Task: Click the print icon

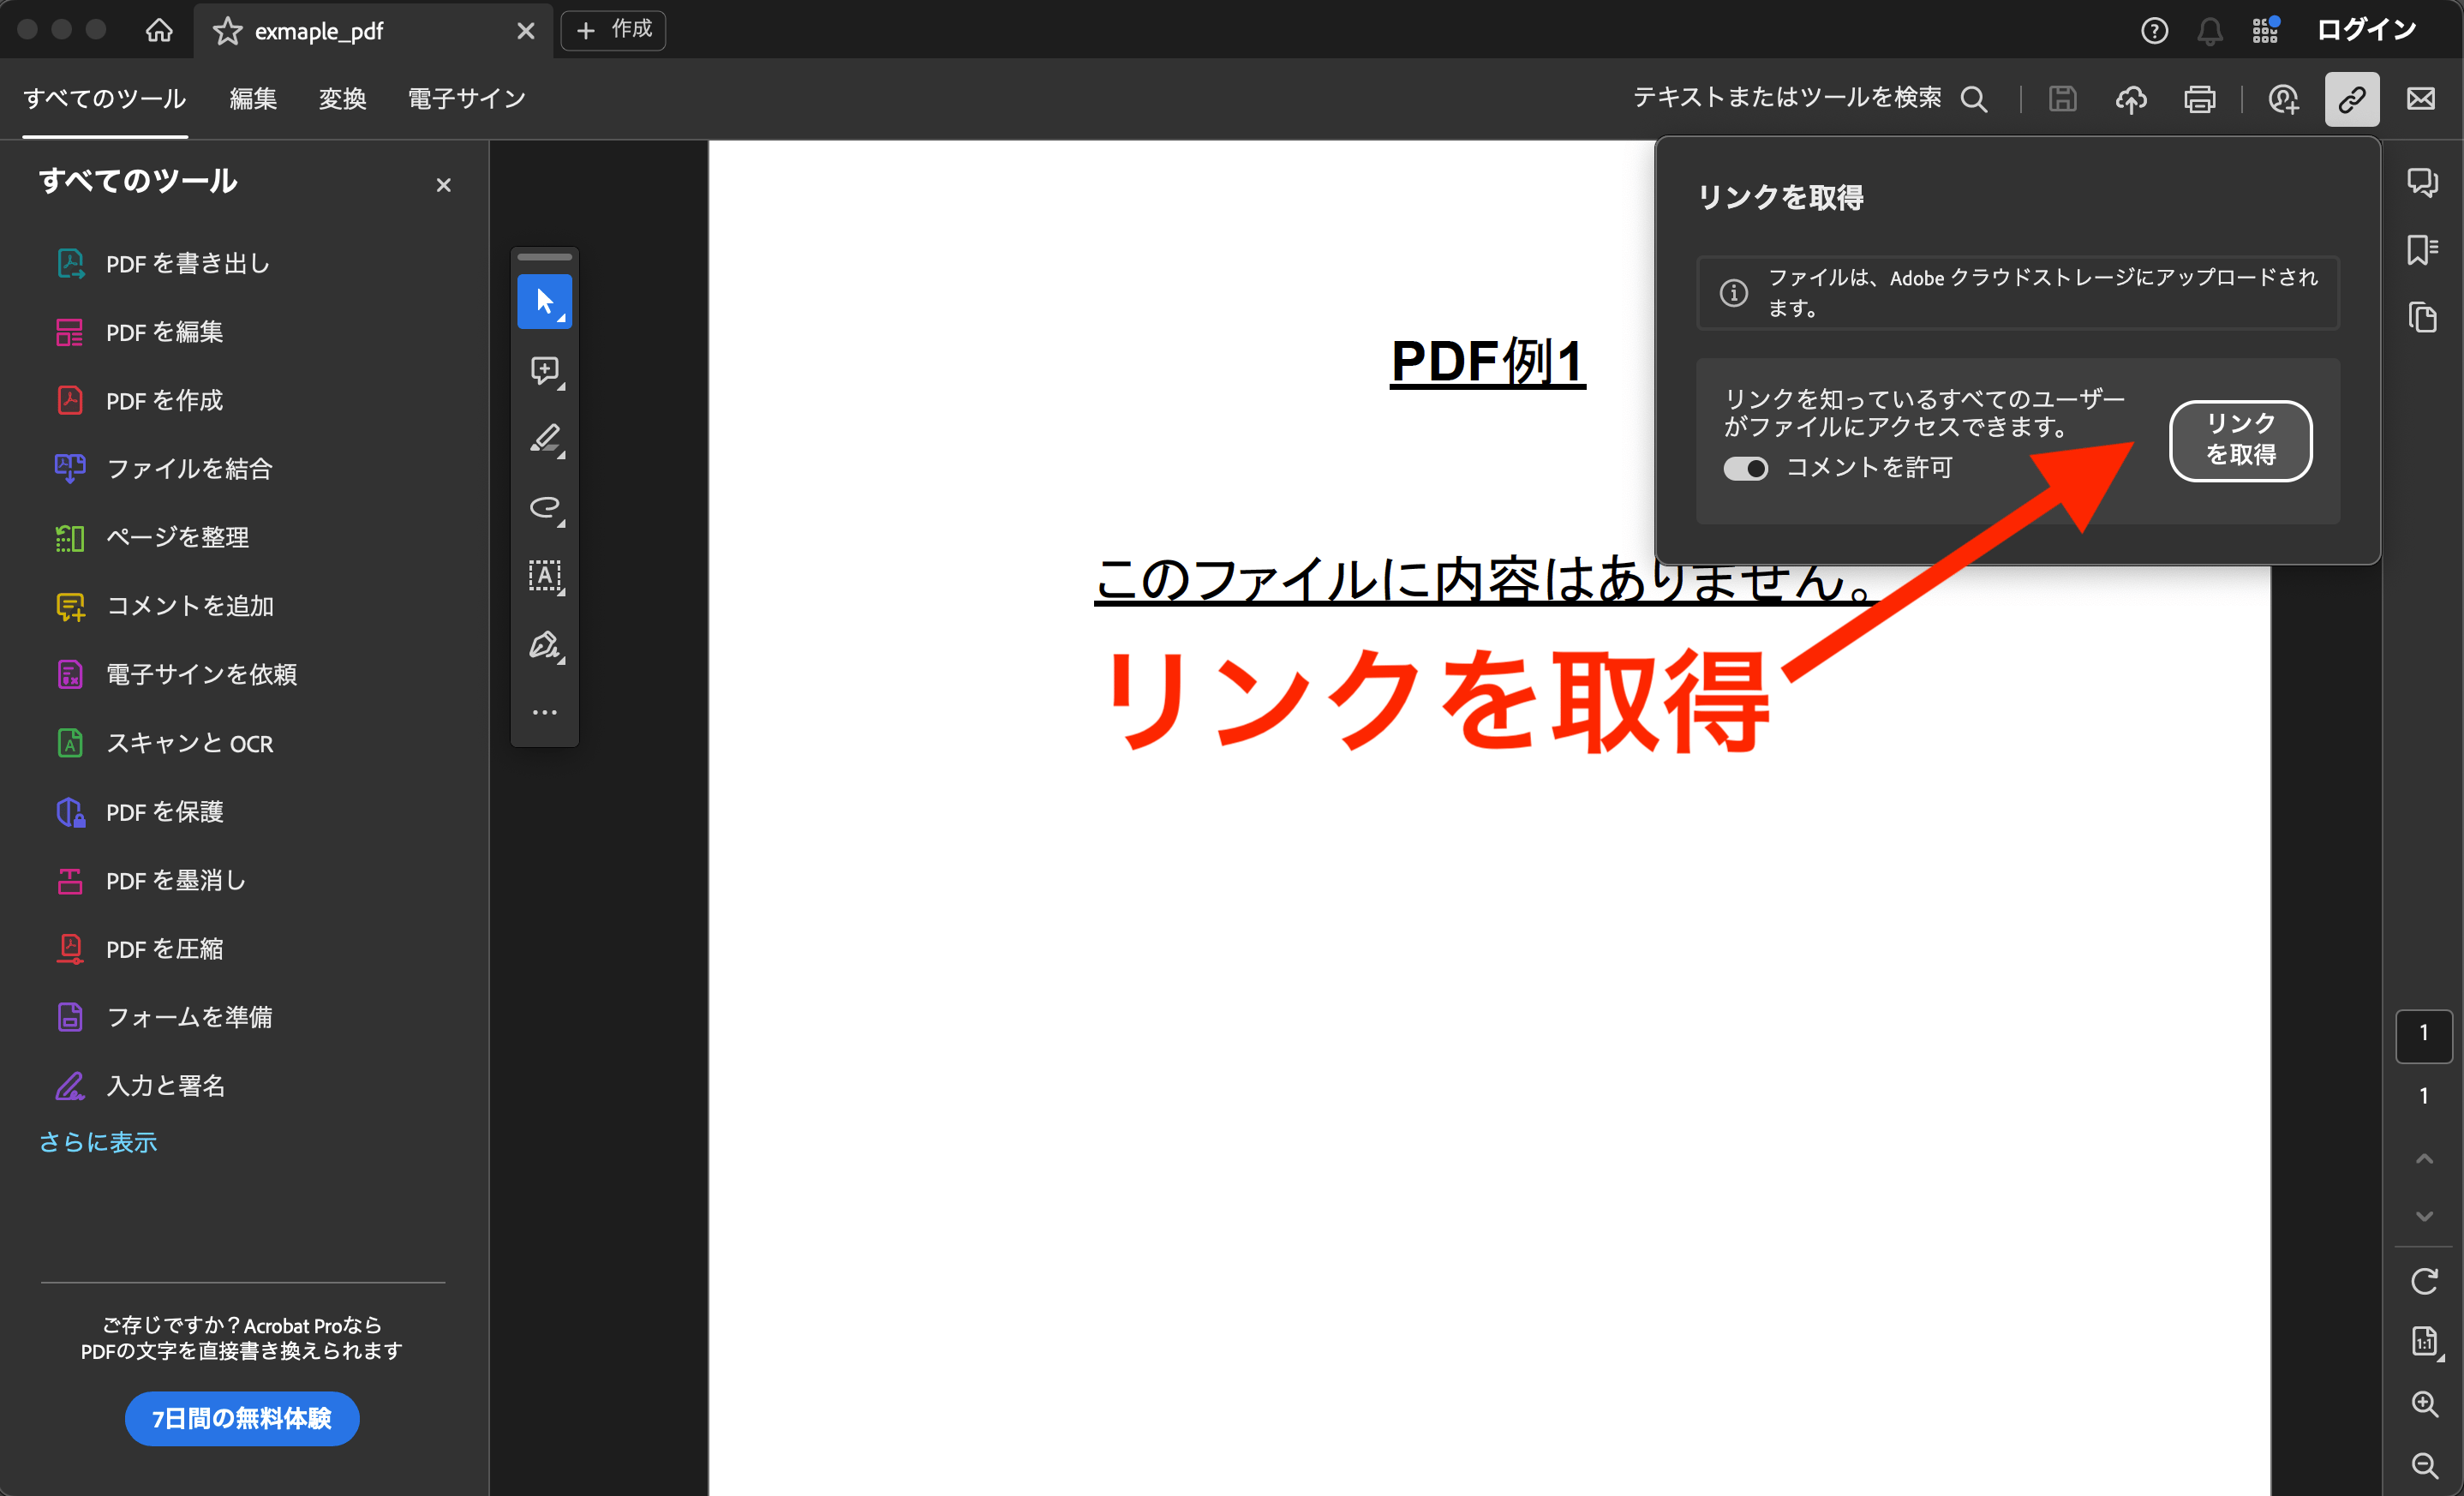Action: tap(2200, 99)
